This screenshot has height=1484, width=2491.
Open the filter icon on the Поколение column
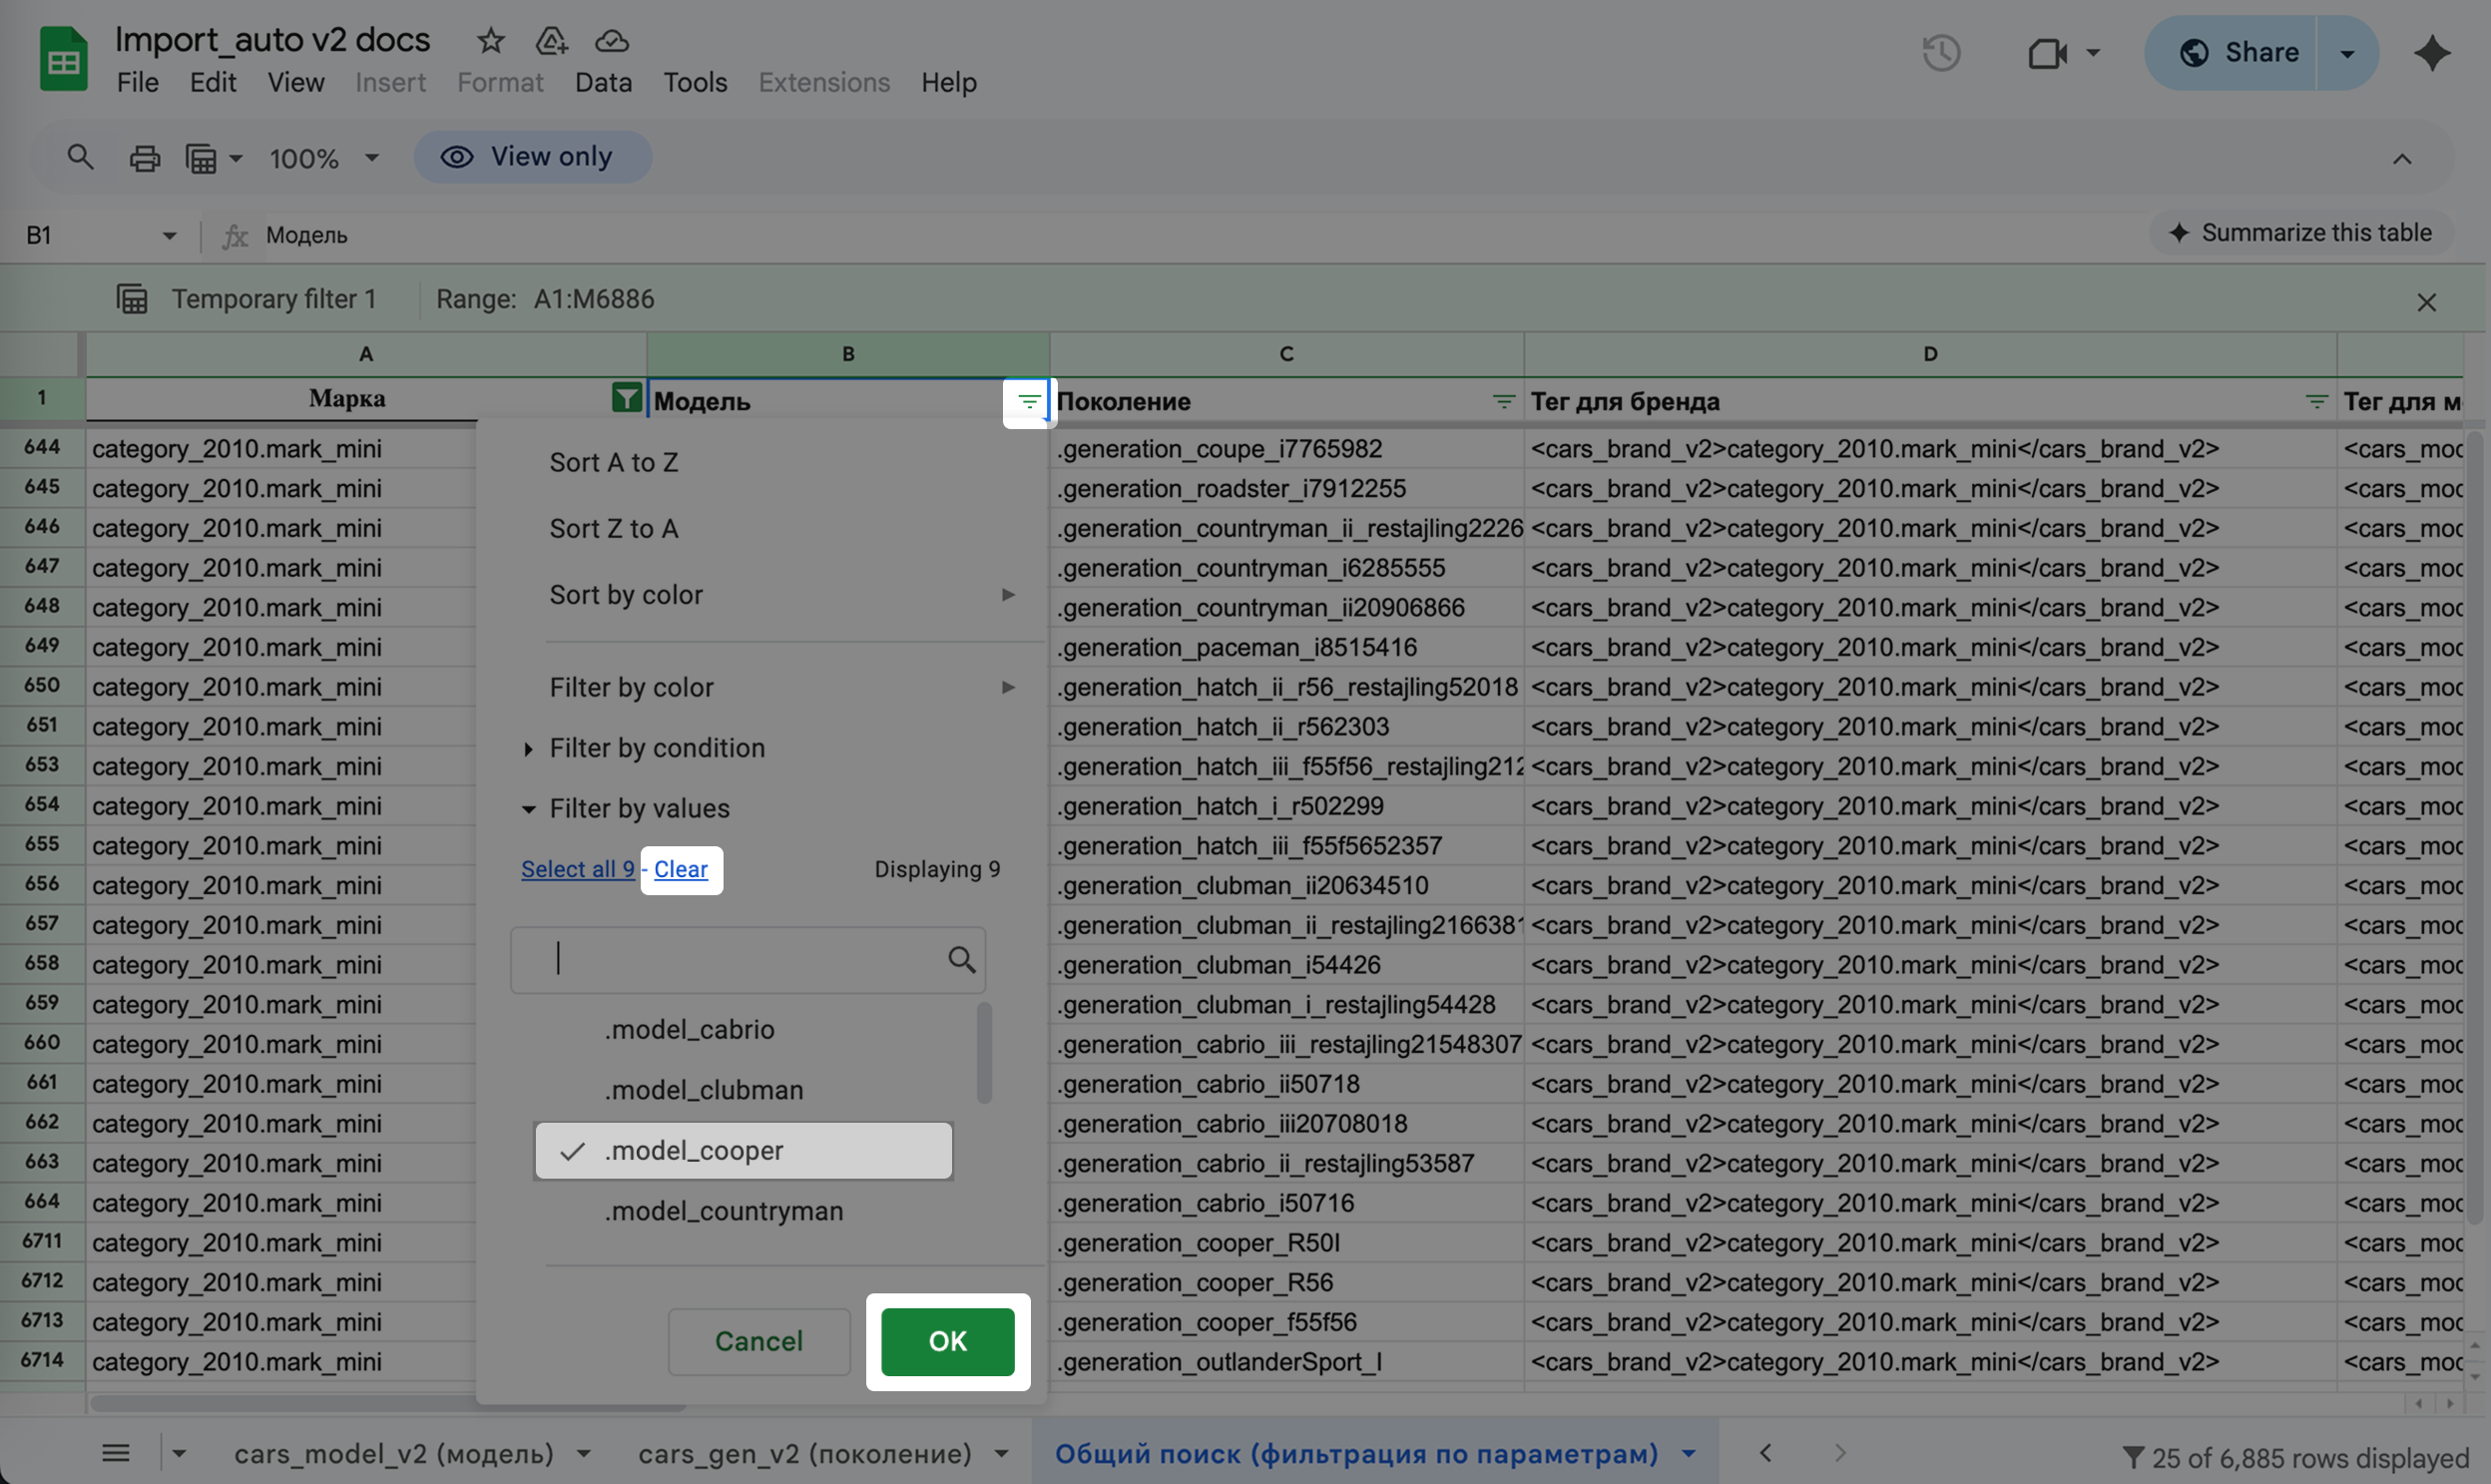click(x=1502, y=402)
